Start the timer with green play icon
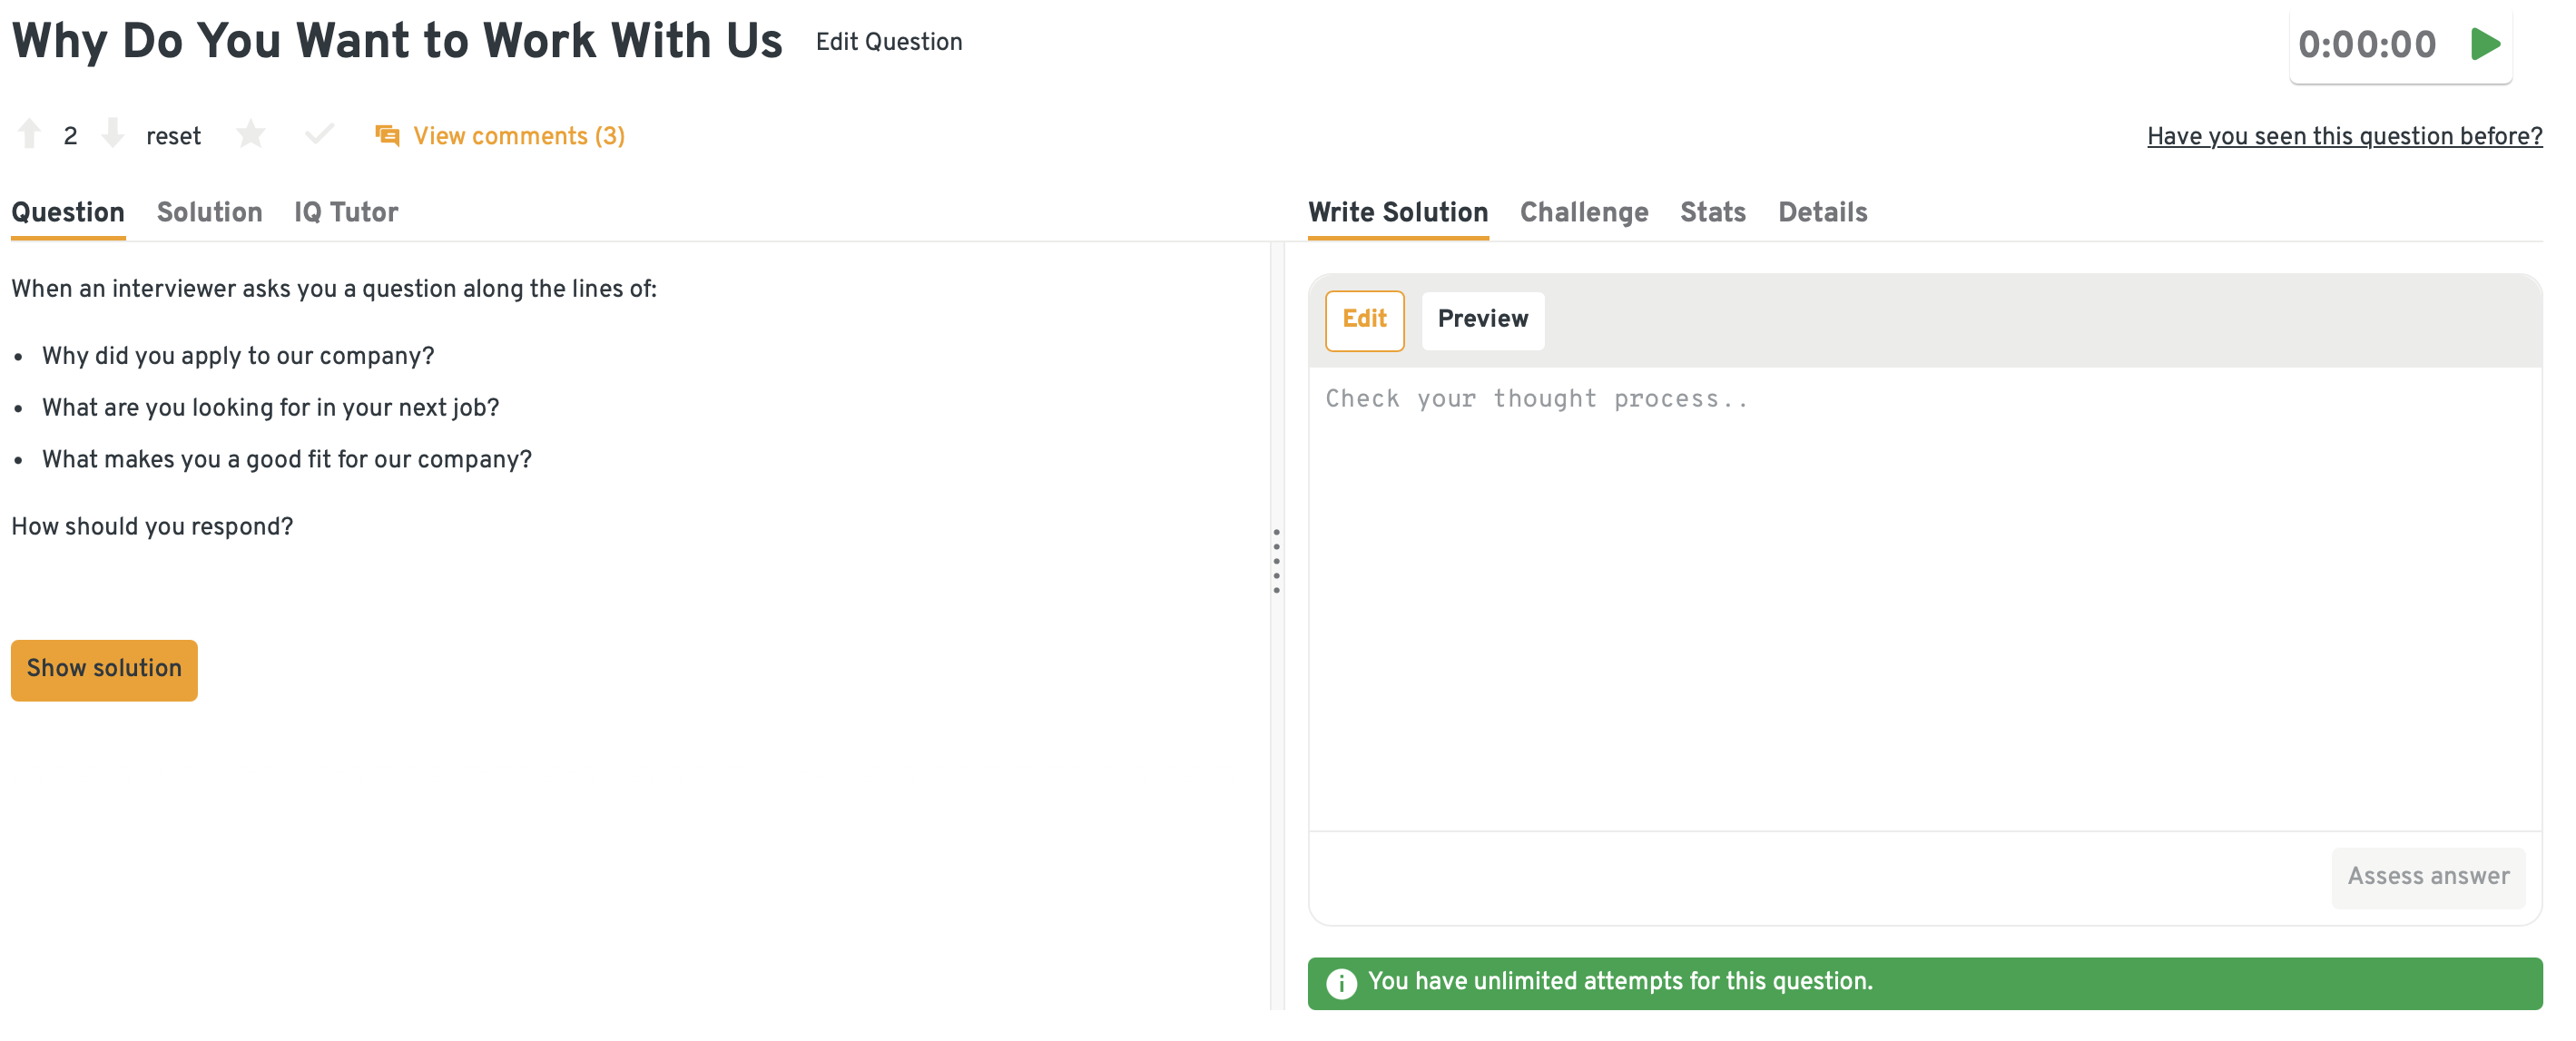The height and width of the screenshot is (1041, 2576). pyautogui.click(x=2485, y=44)
